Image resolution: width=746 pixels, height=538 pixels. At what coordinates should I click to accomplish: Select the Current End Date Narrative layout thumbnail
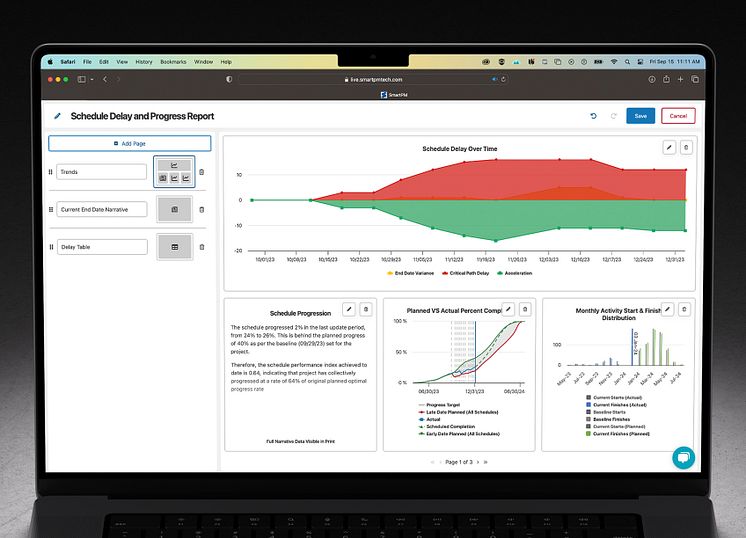click(175, 209)
